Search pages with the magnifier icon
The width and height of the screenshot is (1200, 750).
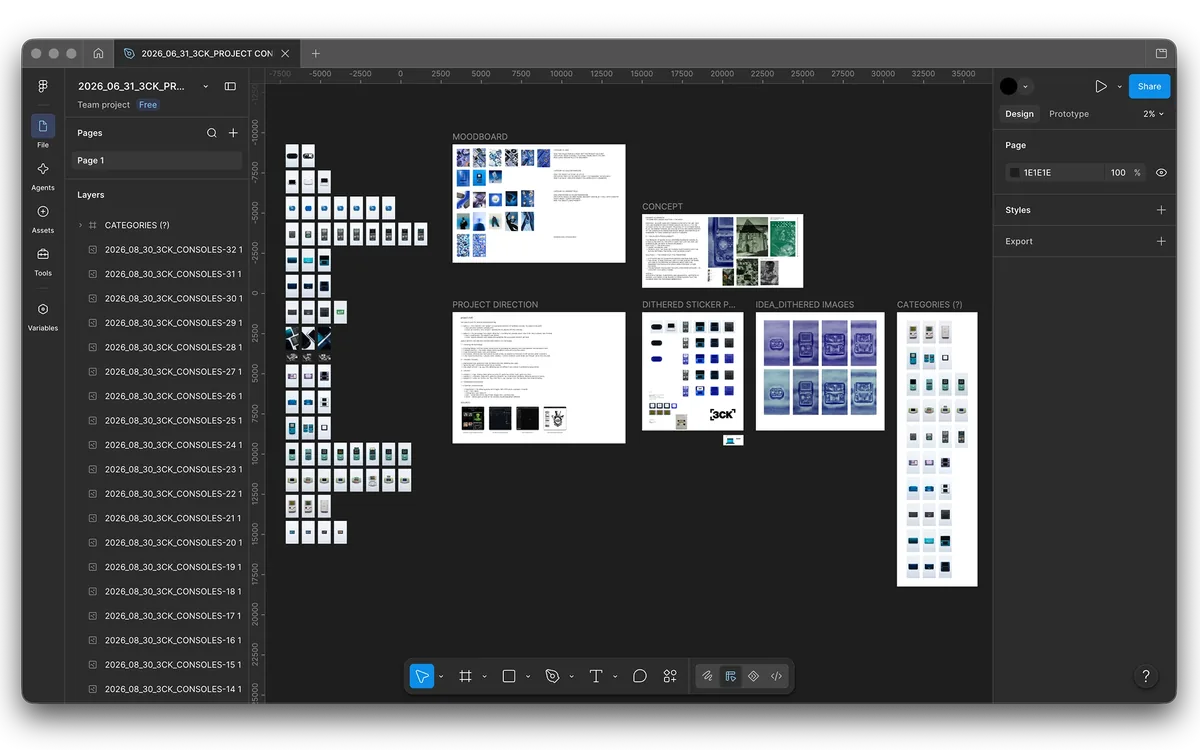pos(212,133)
